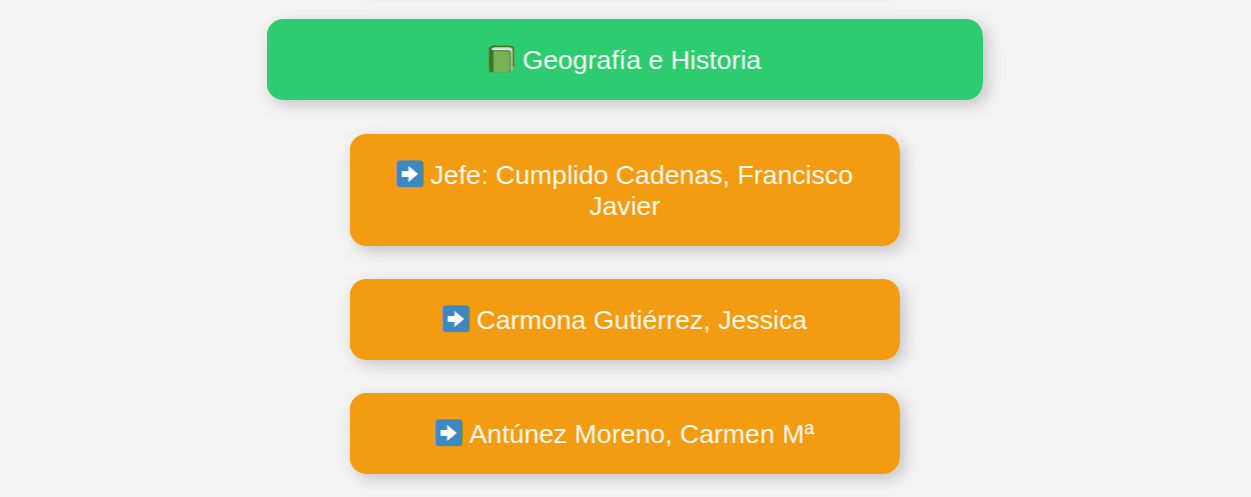Click the surname Antúnez Moreno

tap(571, 434)
